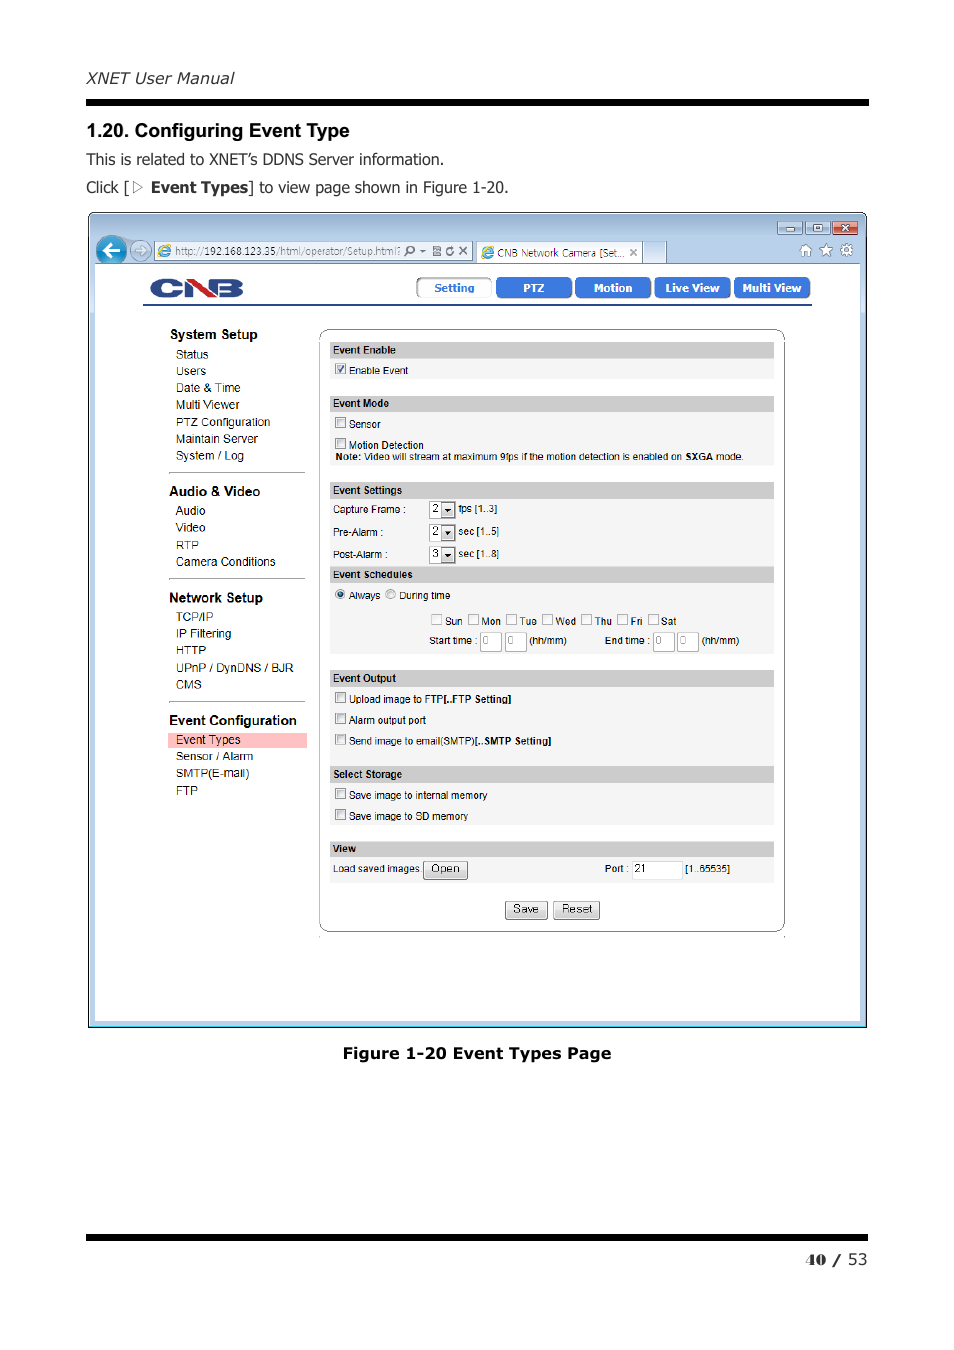Switch to the PTZ tab
The height and width of the screenshot is (1350, 954).
pyautogui.click(x=534, y=288)
